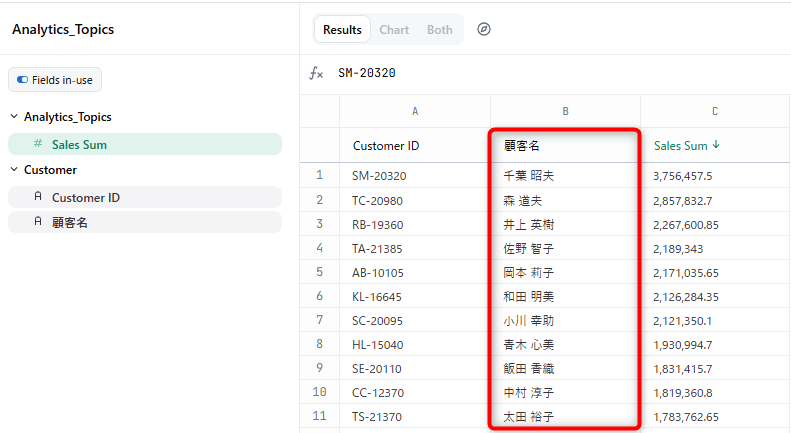This screenshot has width=791, height=433.
Task: Select cell KL-16645
Action: 415,296
